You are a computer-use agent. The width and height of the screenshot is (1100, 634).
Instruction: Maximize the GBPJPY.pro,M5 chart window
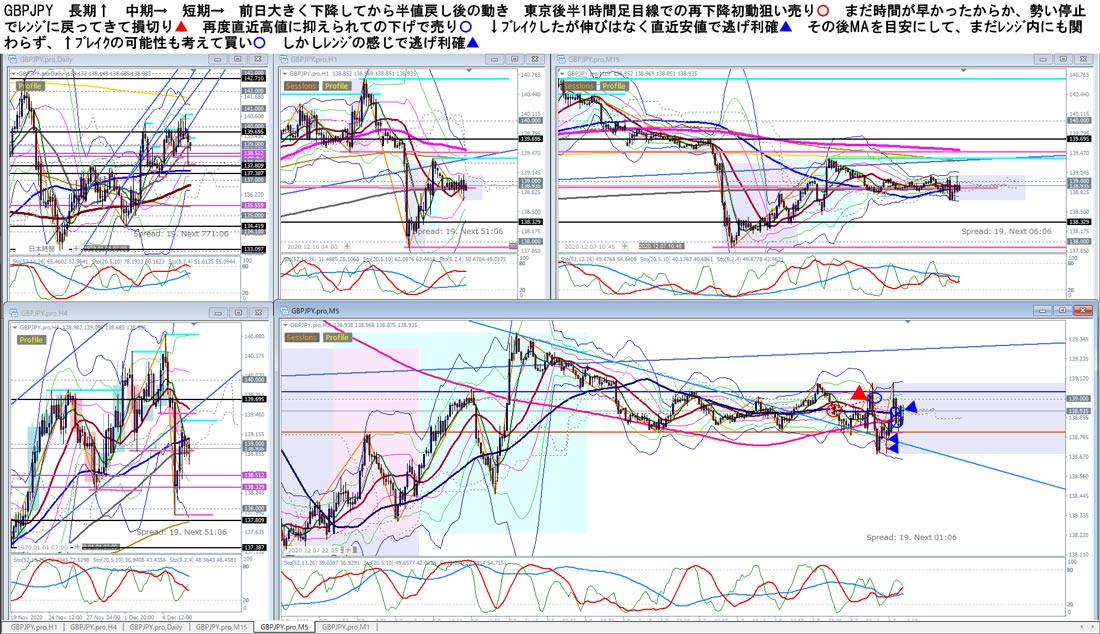pos(1062,310)
